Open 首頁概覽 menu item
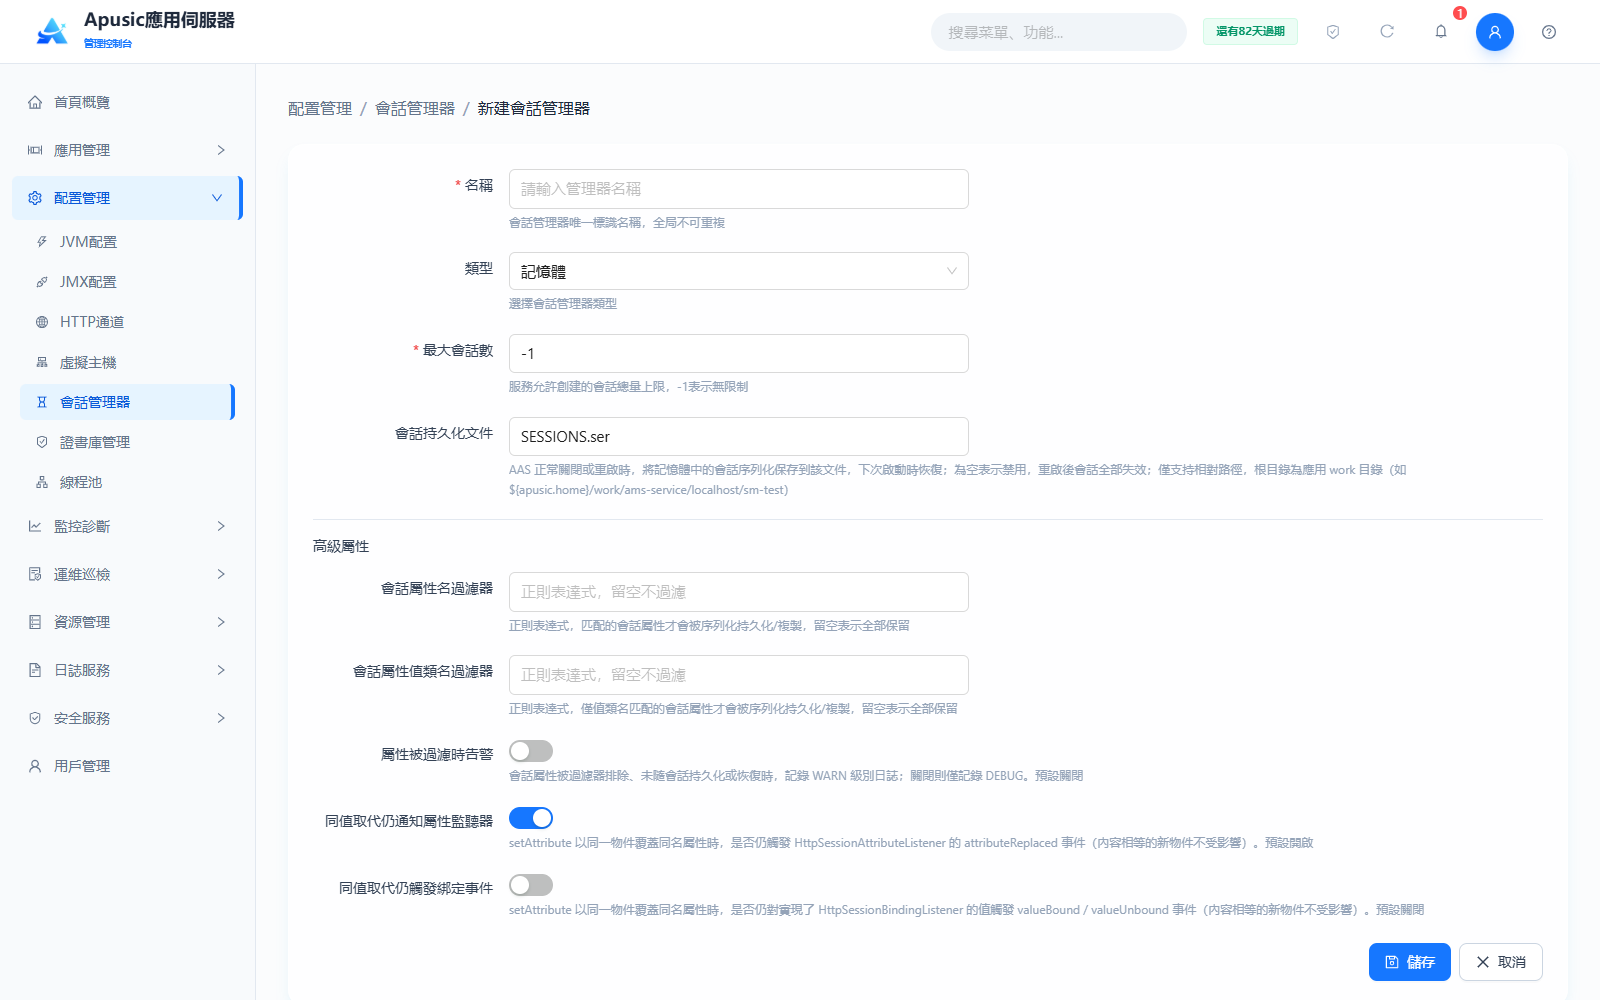The height and width of the screenshot is (1000, 1600). [127, 102]
